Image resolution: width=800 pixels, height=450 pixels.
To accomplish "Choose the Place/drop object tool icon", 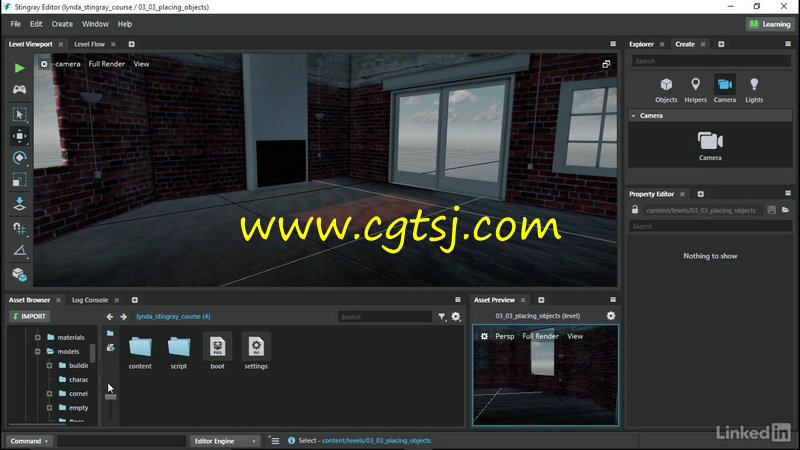I will click(x=19, y=204).
